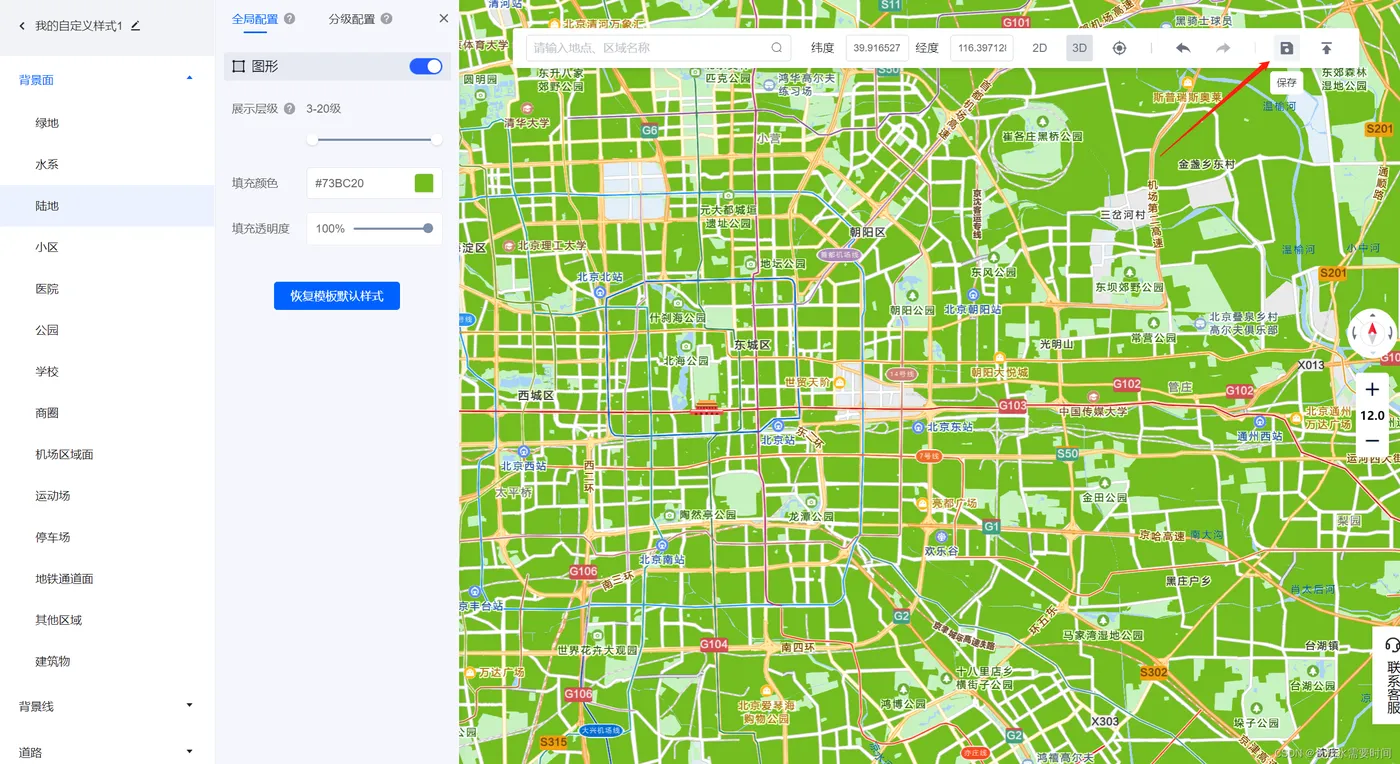Screen dimensions: 1400x764
Task: Switch map to 3D view
Action: [x=1079, y=48]
